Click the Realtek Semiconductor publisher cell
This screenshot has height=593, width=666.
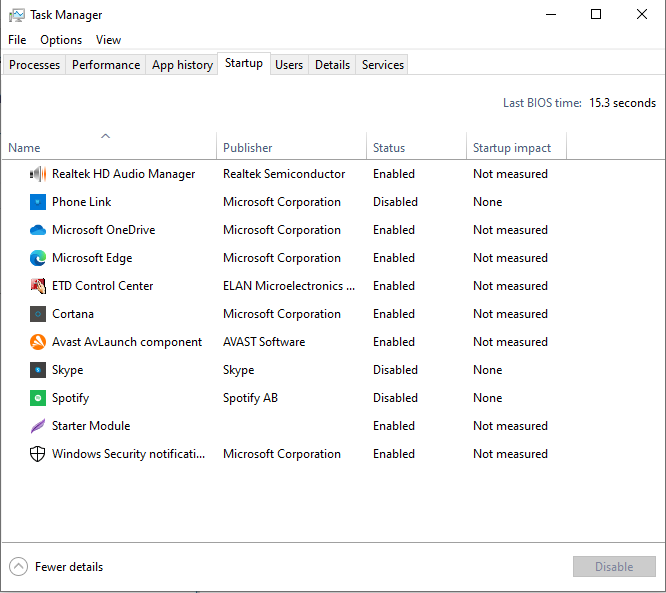(284, 174)
